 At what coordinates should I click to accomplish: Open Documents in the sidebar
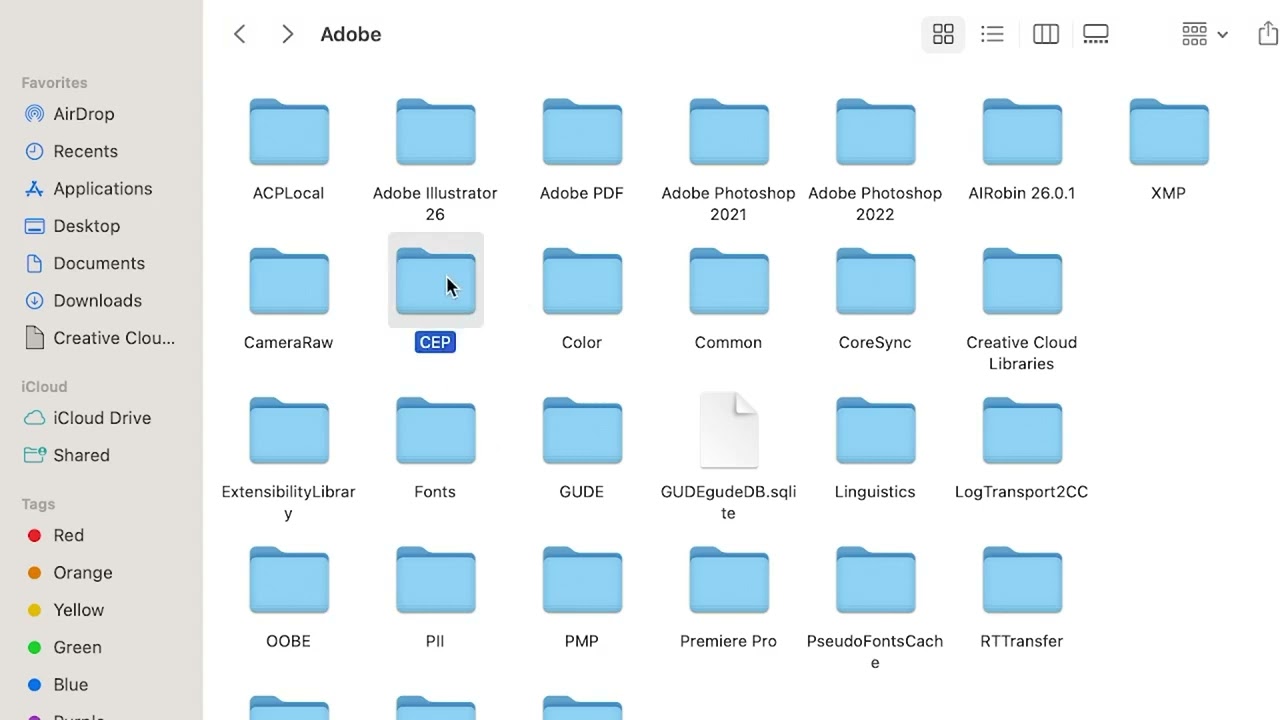(100, 263)
